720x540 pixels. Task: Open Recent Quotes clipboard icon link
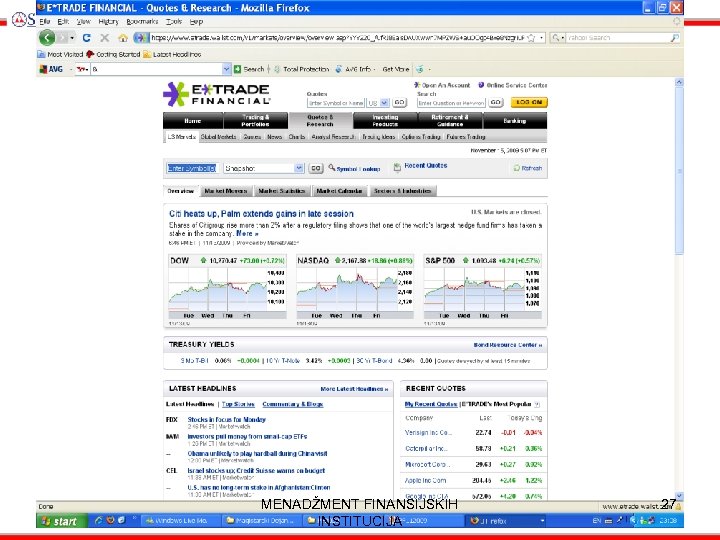pos(397,168)
